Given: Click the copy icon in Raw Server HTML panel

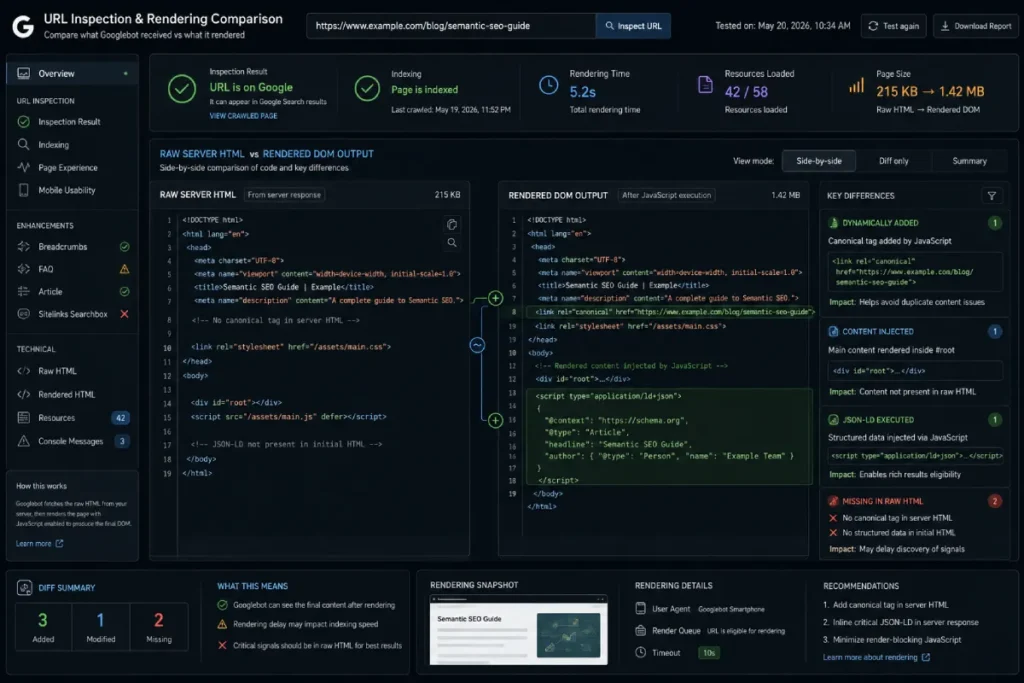Looking at the screenshot, I should 452,224.
